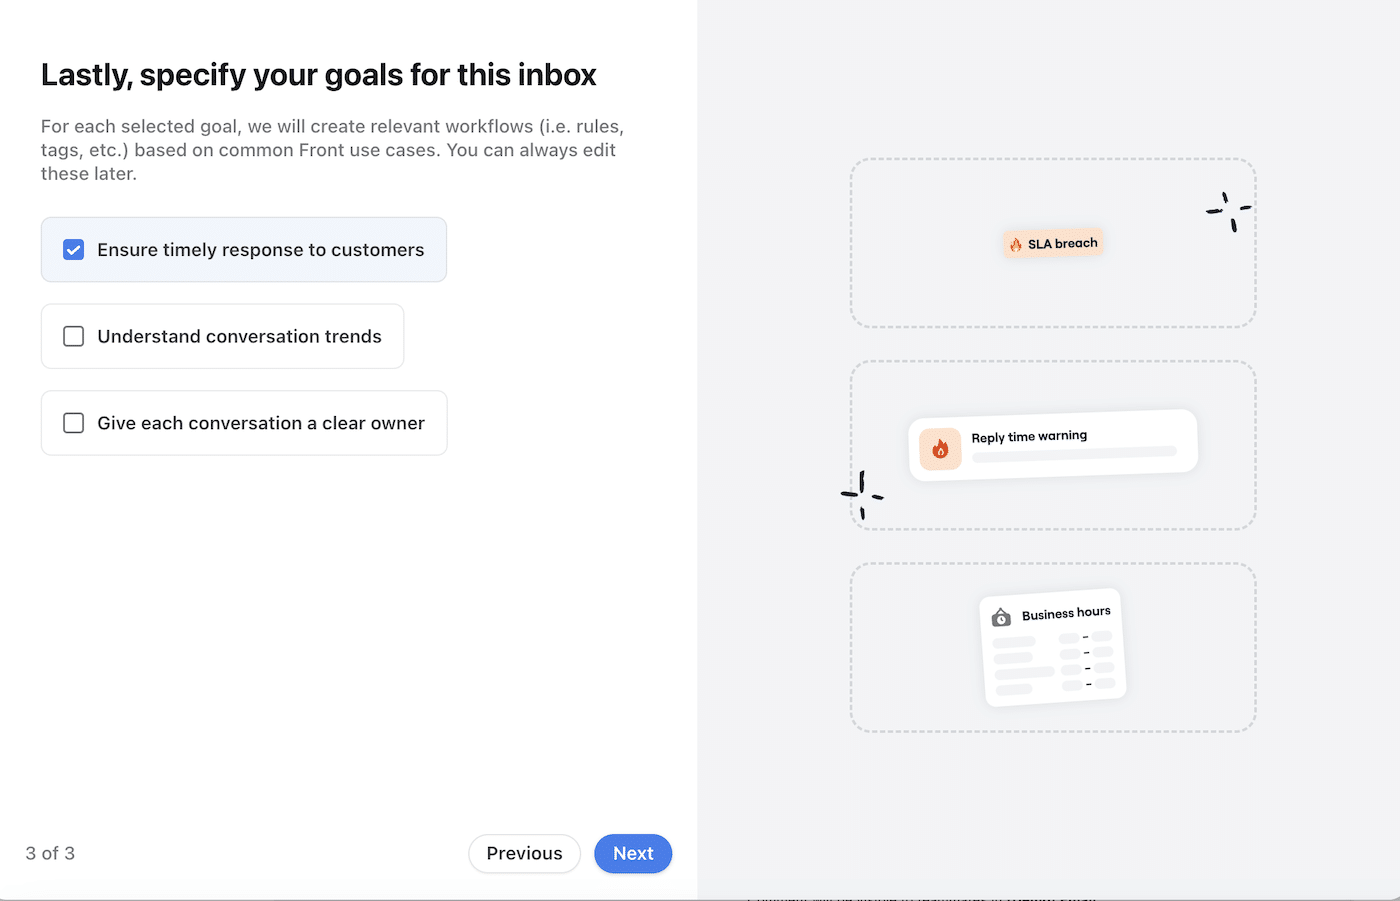Click the clock sign icon beside Business hours
Viewport: 1400px width, 901px height.
click(1000, 617)
